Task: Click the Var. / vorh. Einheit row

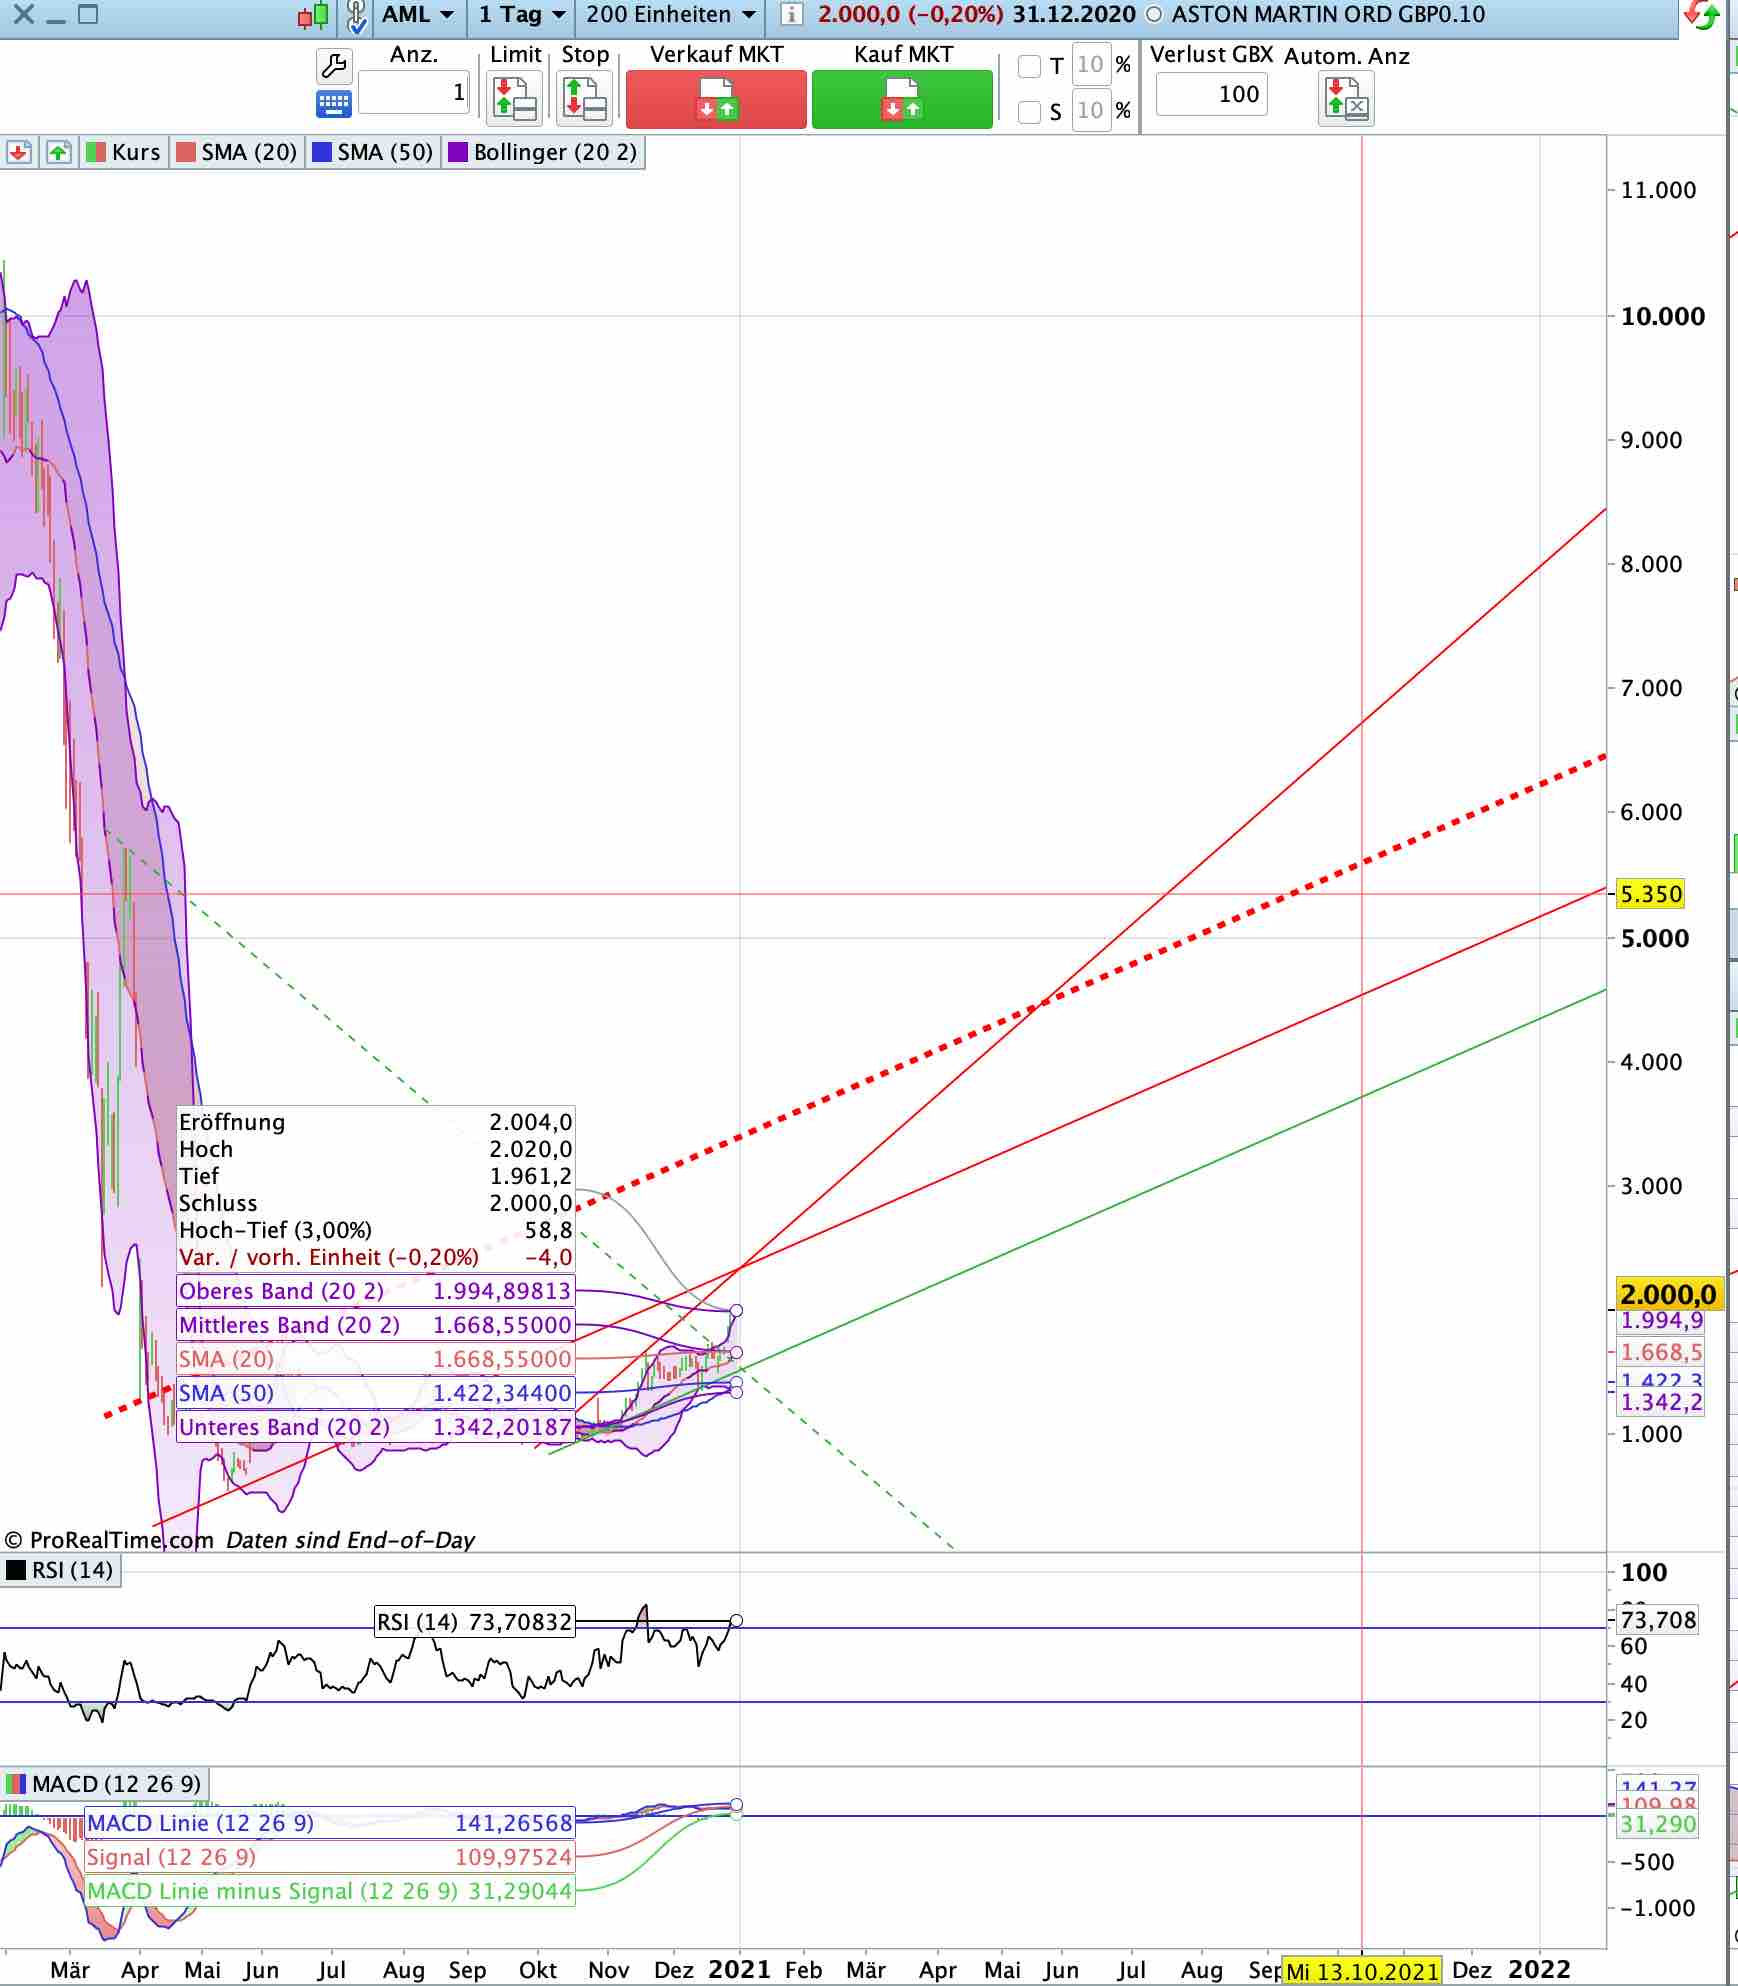Action: point(376,1257)
